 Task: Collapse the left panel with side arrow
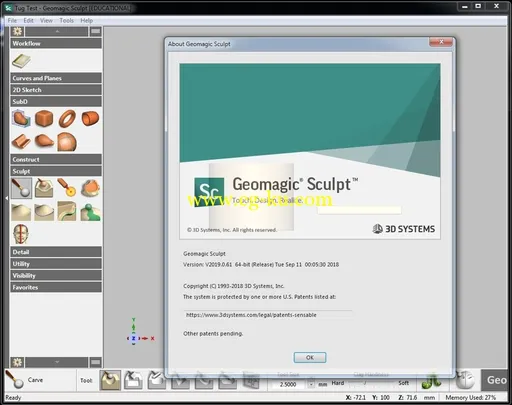tap(7, 198)
